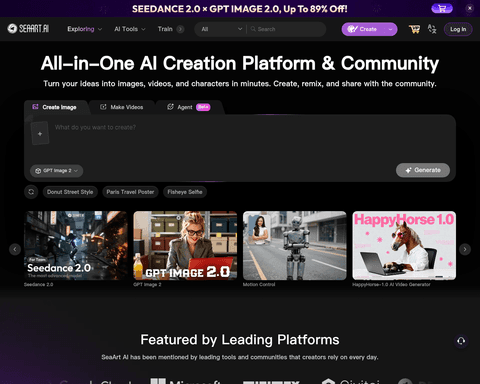Open the Seedance 2.0 card thumbnail
The height and width of the screenshot is (384, 480).
76,245
